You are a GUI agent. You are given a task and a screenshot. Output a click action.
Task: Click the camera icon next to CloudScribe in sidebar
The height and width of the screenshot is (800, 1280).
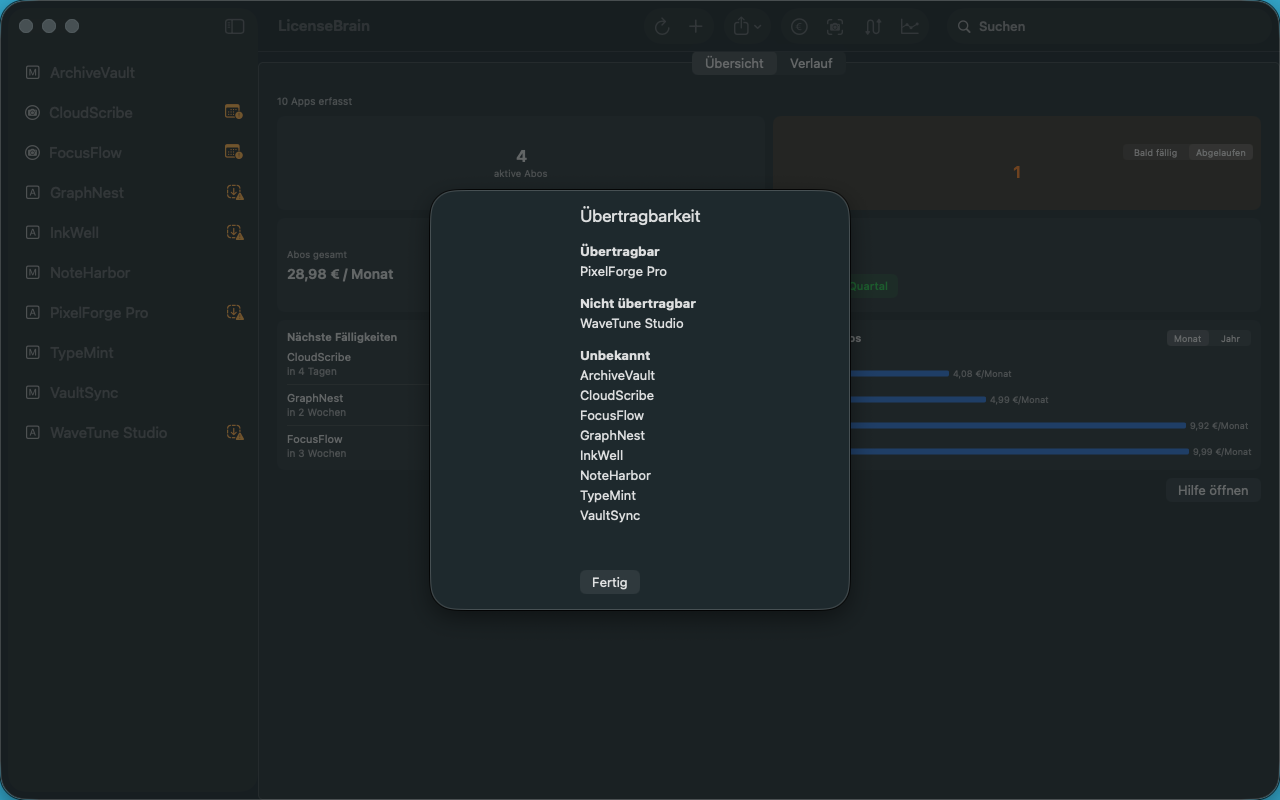tap(33, 113)
